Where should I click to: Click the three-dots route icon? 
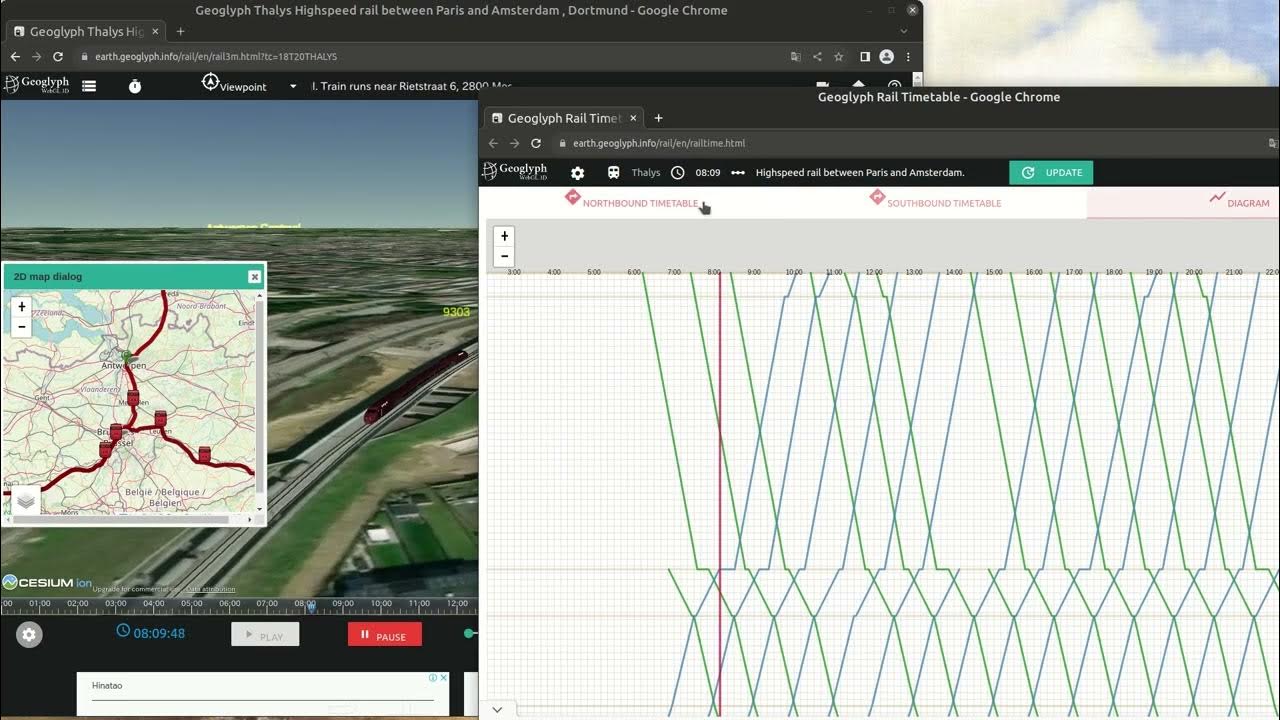(738, 173)
